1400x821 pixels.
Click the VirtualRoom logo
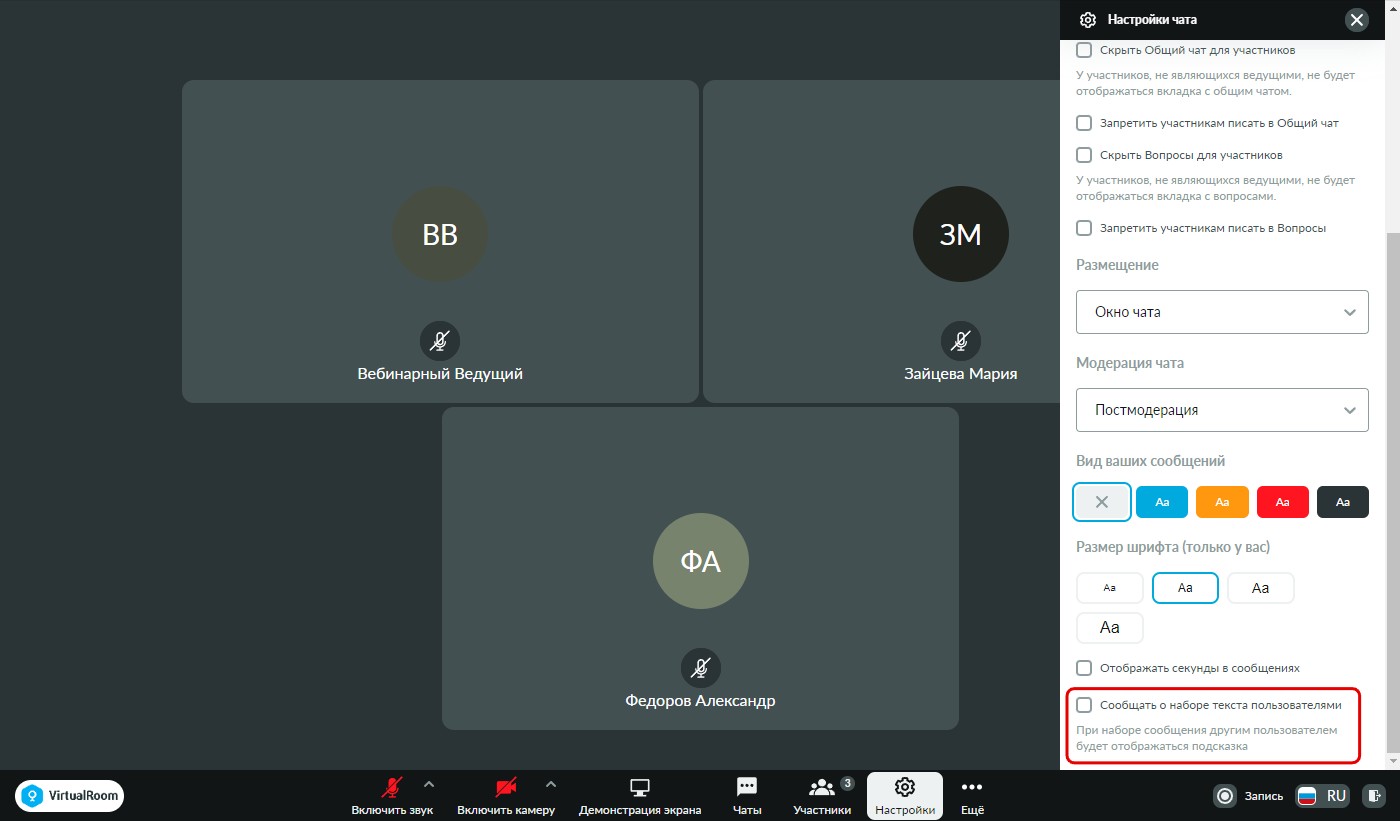[x=70, y=796]
